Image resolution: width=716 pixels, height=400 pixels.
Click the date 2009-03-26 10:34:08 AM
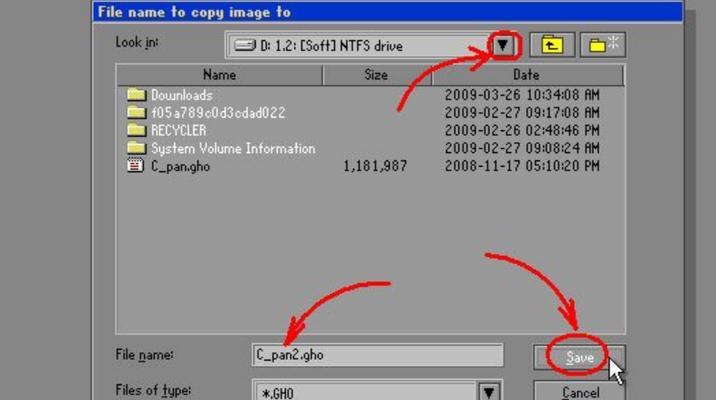coord(522,95)
